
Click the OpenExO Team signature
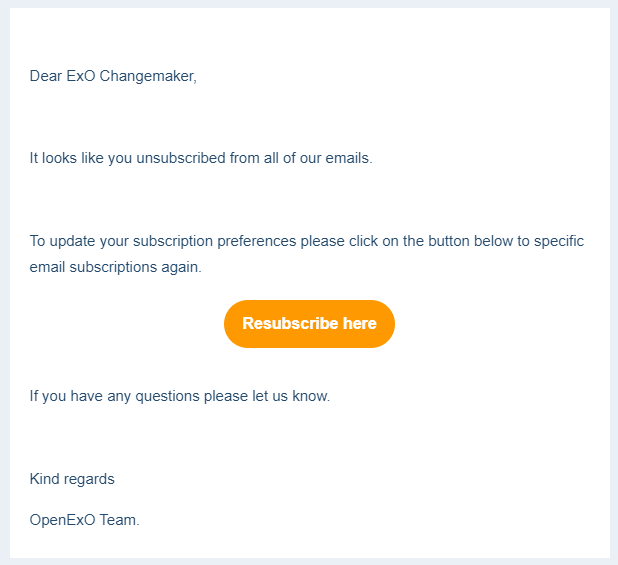(x=85, y=520)
